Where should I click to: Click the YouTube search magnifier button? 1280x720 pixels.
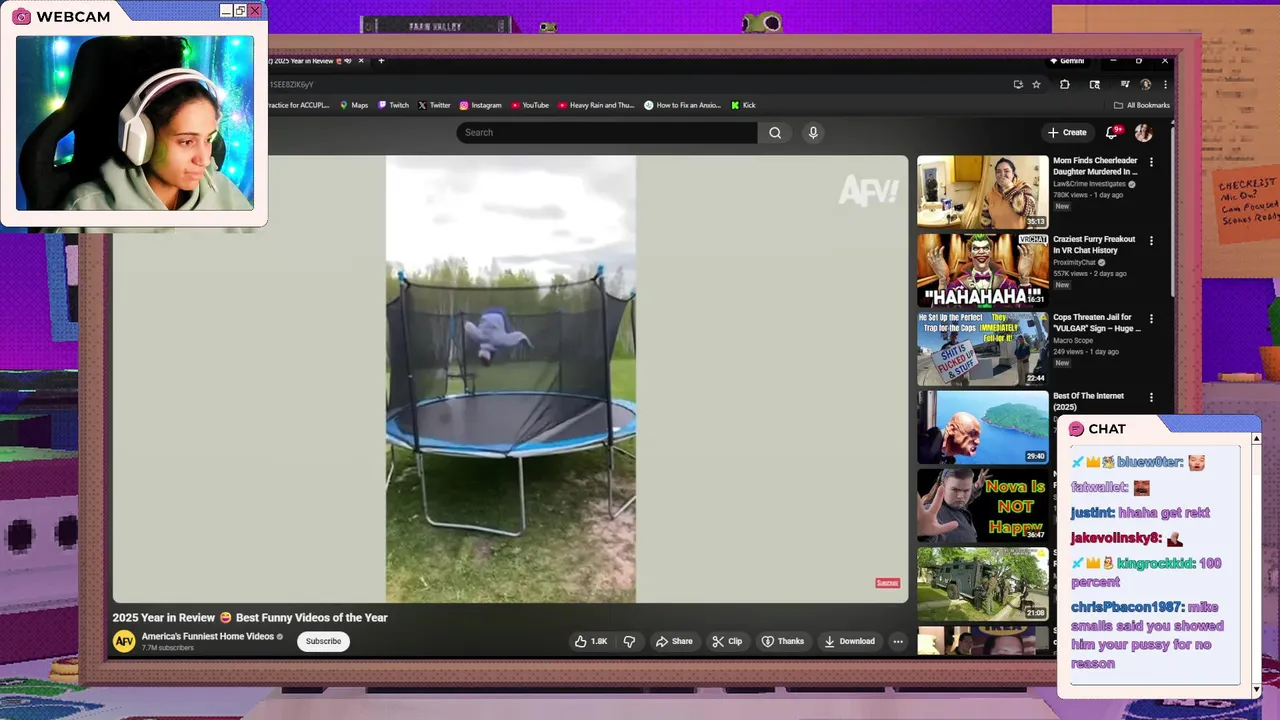point(775,132)
